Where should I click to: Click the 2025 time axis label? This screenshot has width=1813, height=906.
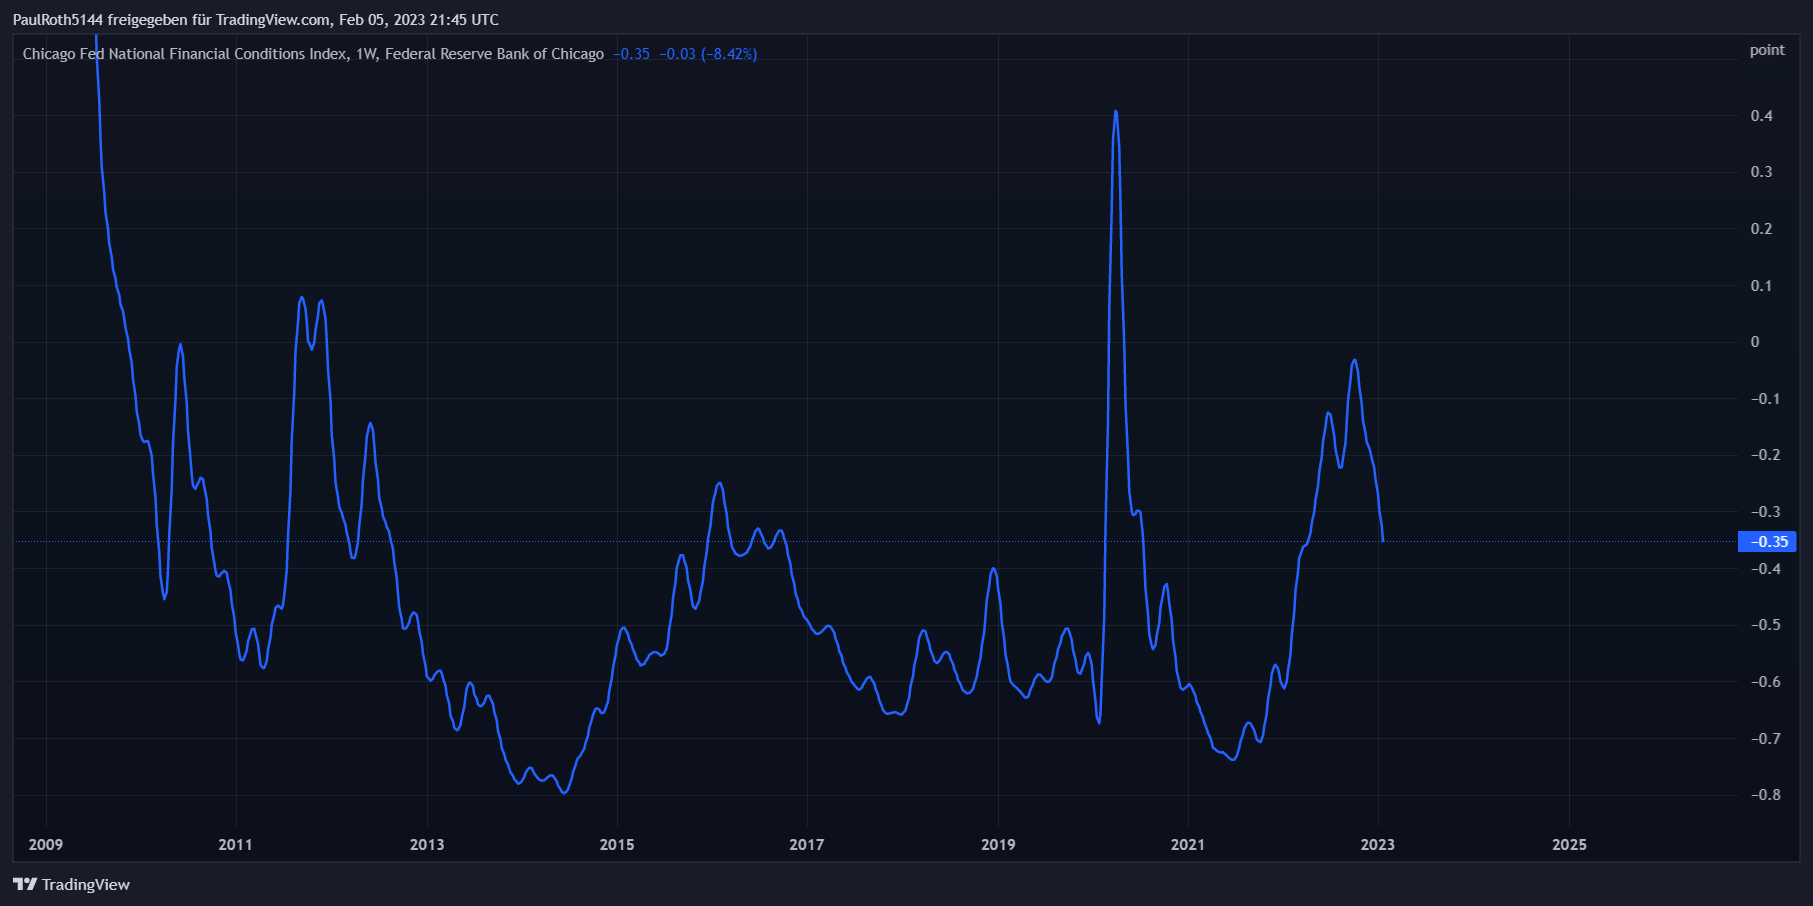[x=1569, y=845]
